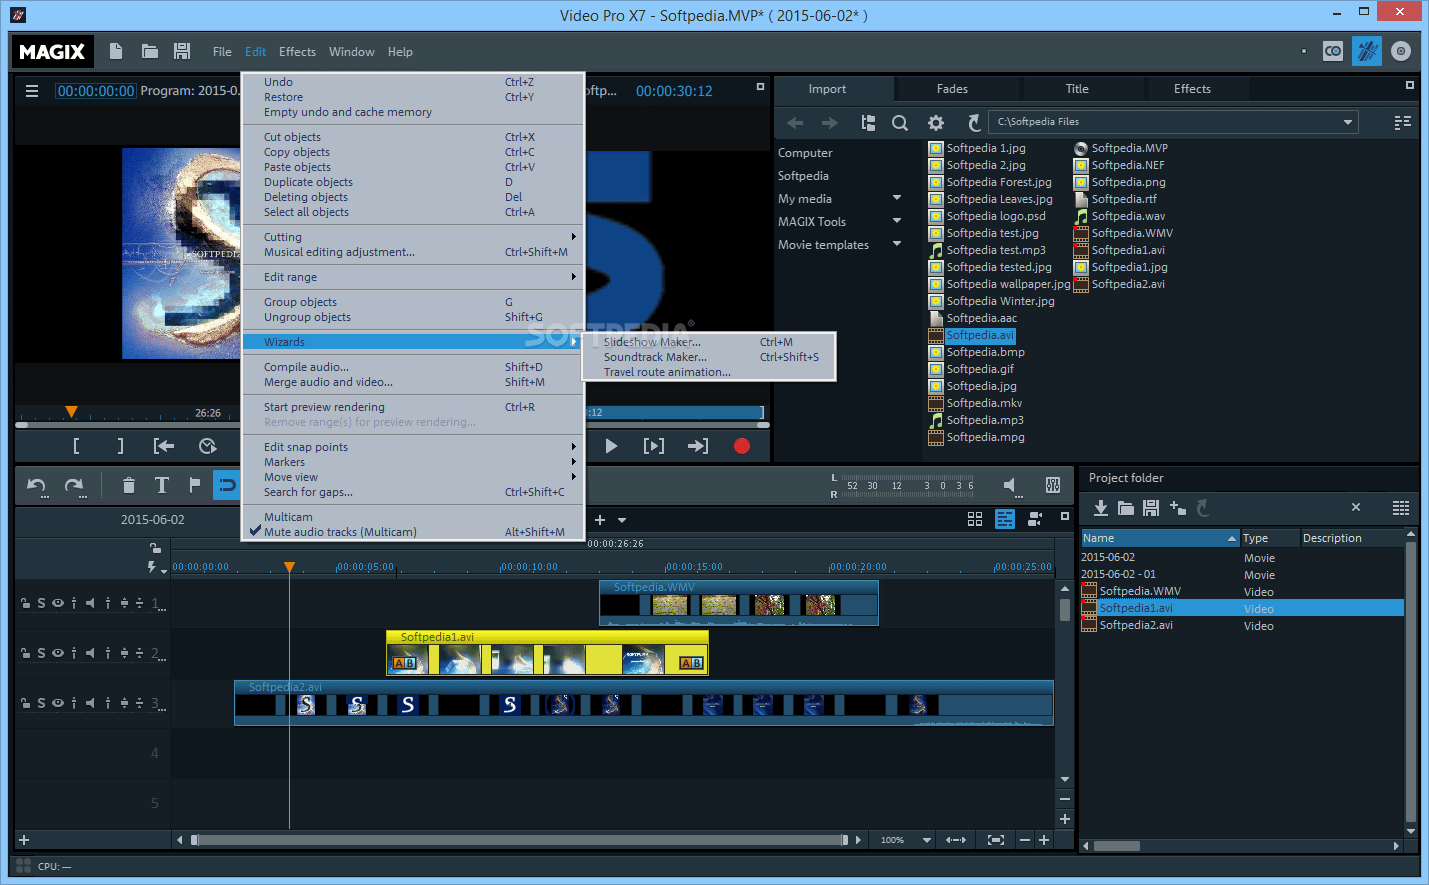This screenshot has height=885, width=1429.
Task: Open the Edit range submenu
Action: (x=412, y=277)
